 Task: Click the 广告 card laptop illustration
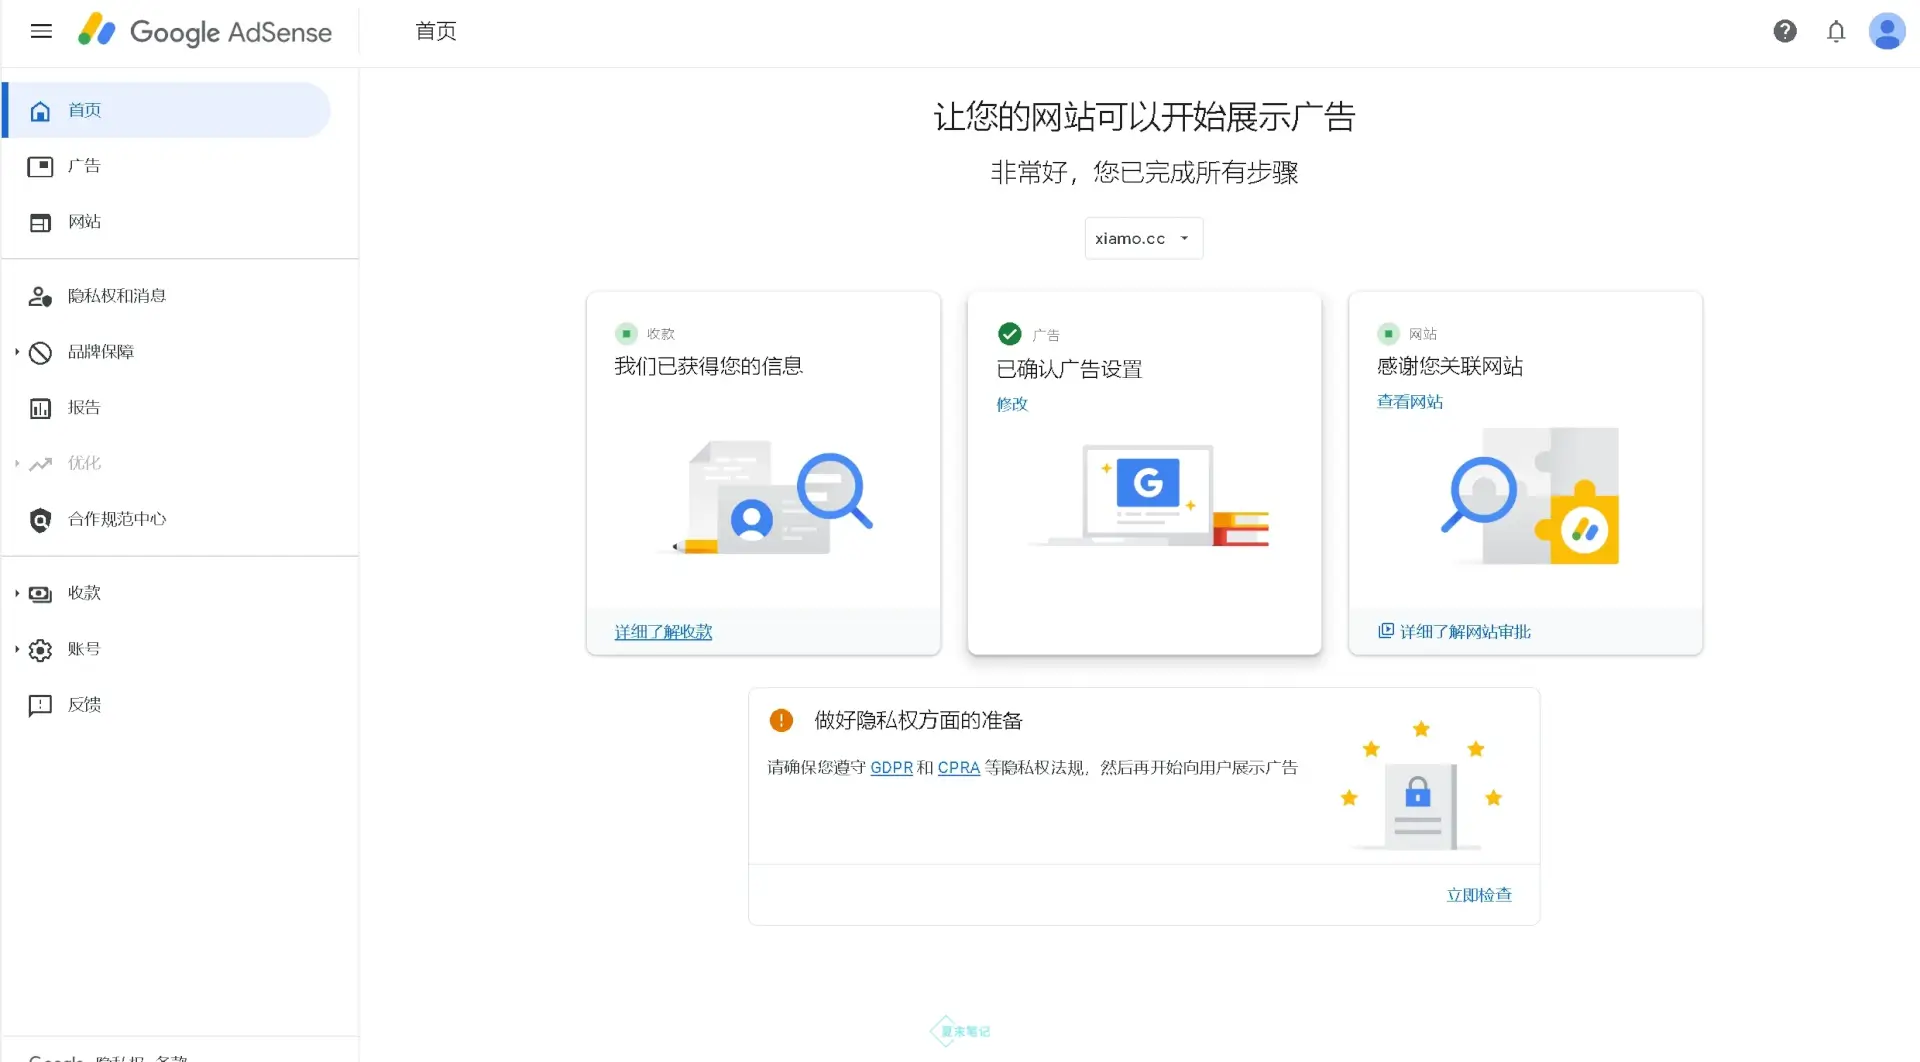[1149, 495]
